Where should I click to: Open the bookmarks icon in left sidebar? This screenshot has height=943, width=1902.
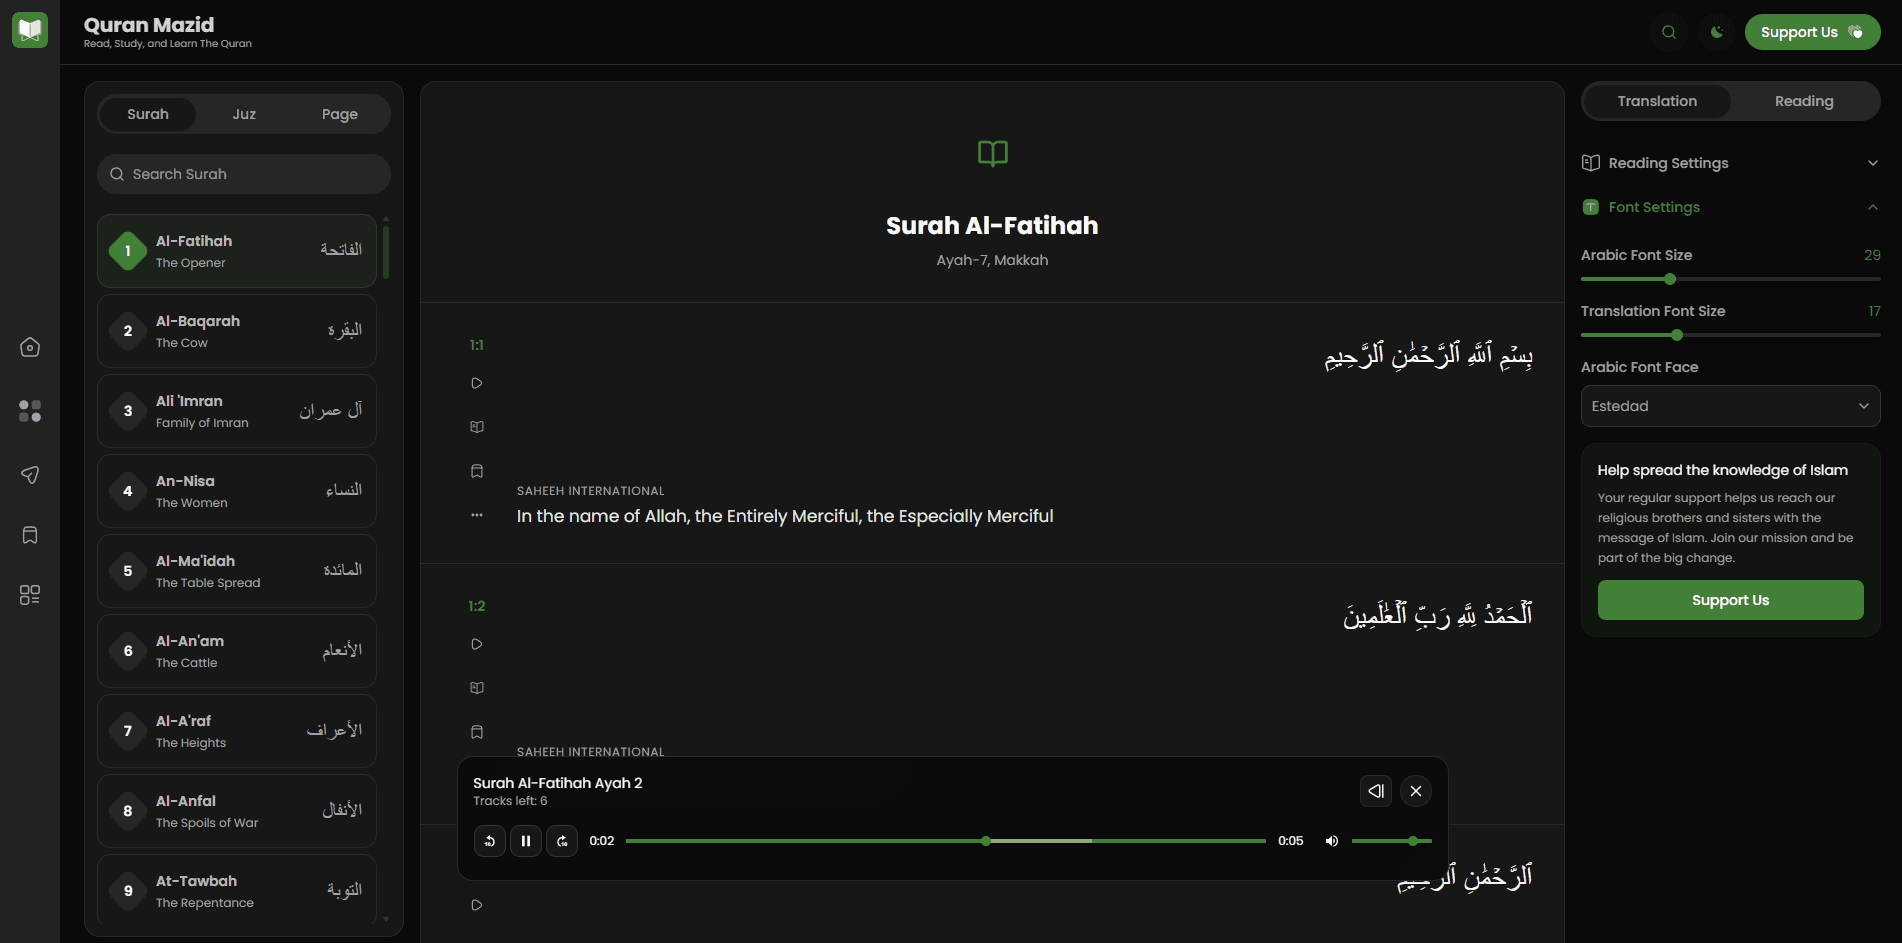click(30, 535)
